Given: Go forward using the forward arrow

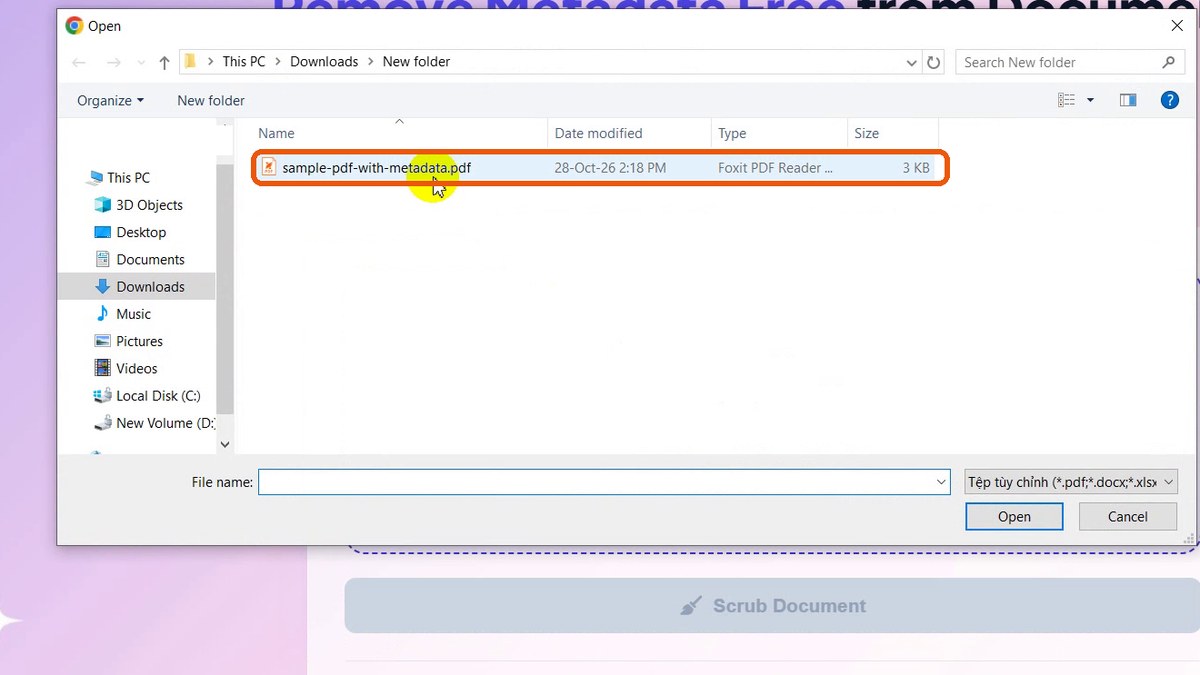Looking at the screenshot, I should pyautogui.click(x=114, y=62).
